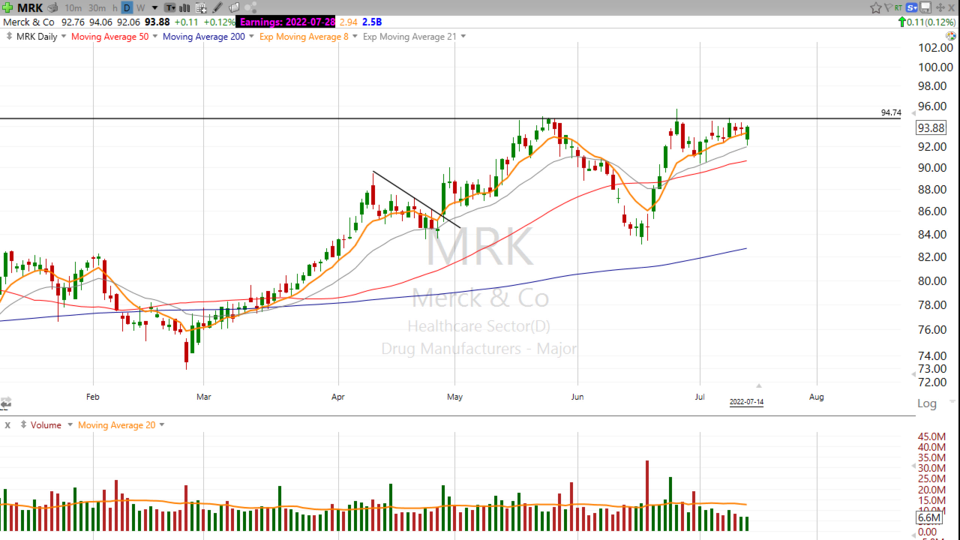This screenshot has width=960, height=540.
Task: Click the price pane reorder arrows icon
Action: (9, 37)
